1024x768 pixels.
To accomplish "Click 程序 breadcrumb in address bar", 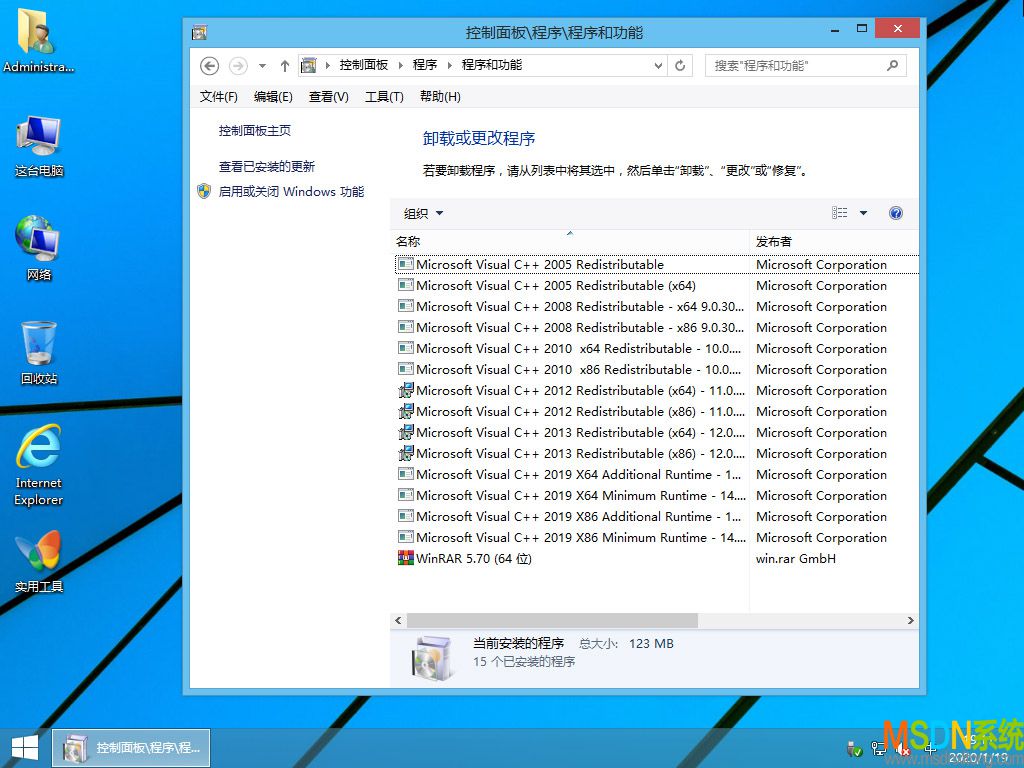I will click(x=424, y=65).
